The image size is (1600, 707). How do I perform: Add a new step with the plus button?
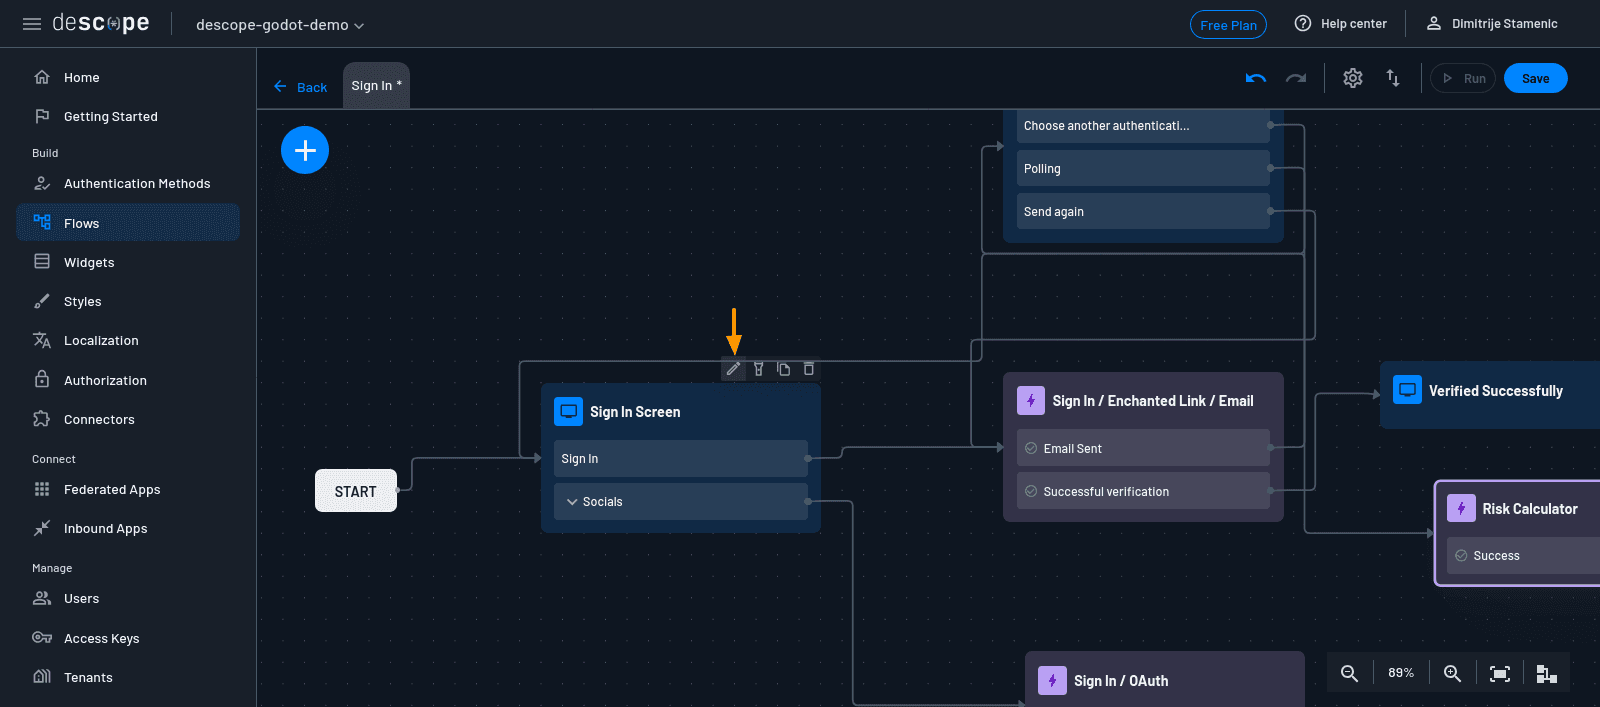(x=305, y=150)
